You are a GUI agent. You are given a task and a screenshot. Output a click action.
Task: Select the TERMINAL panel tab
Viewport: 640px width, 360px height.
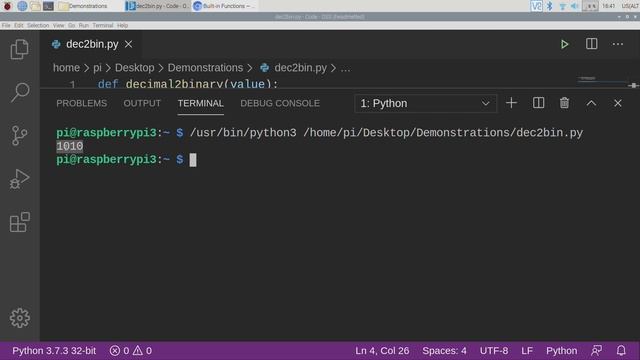coord(200,103)
